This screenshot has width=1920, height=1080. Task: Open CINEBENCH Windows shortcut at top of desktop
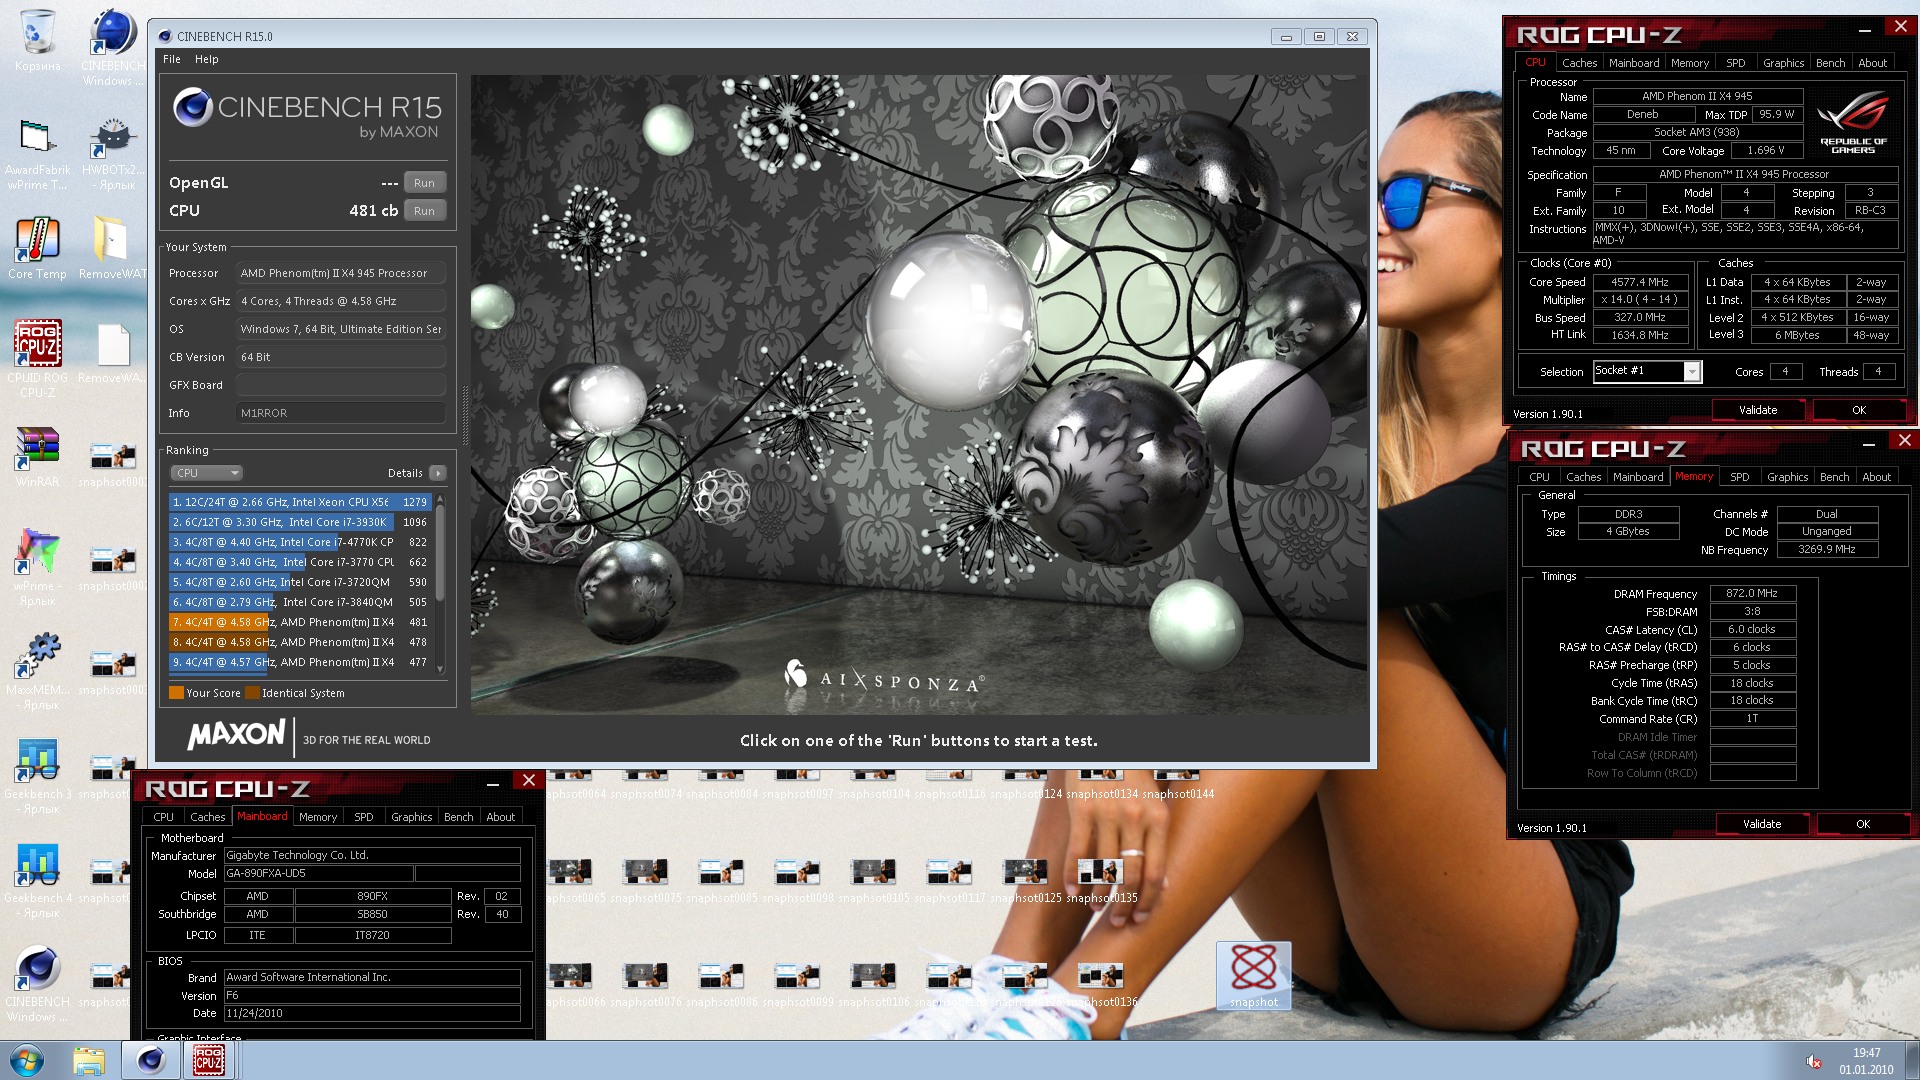[112, 46]
